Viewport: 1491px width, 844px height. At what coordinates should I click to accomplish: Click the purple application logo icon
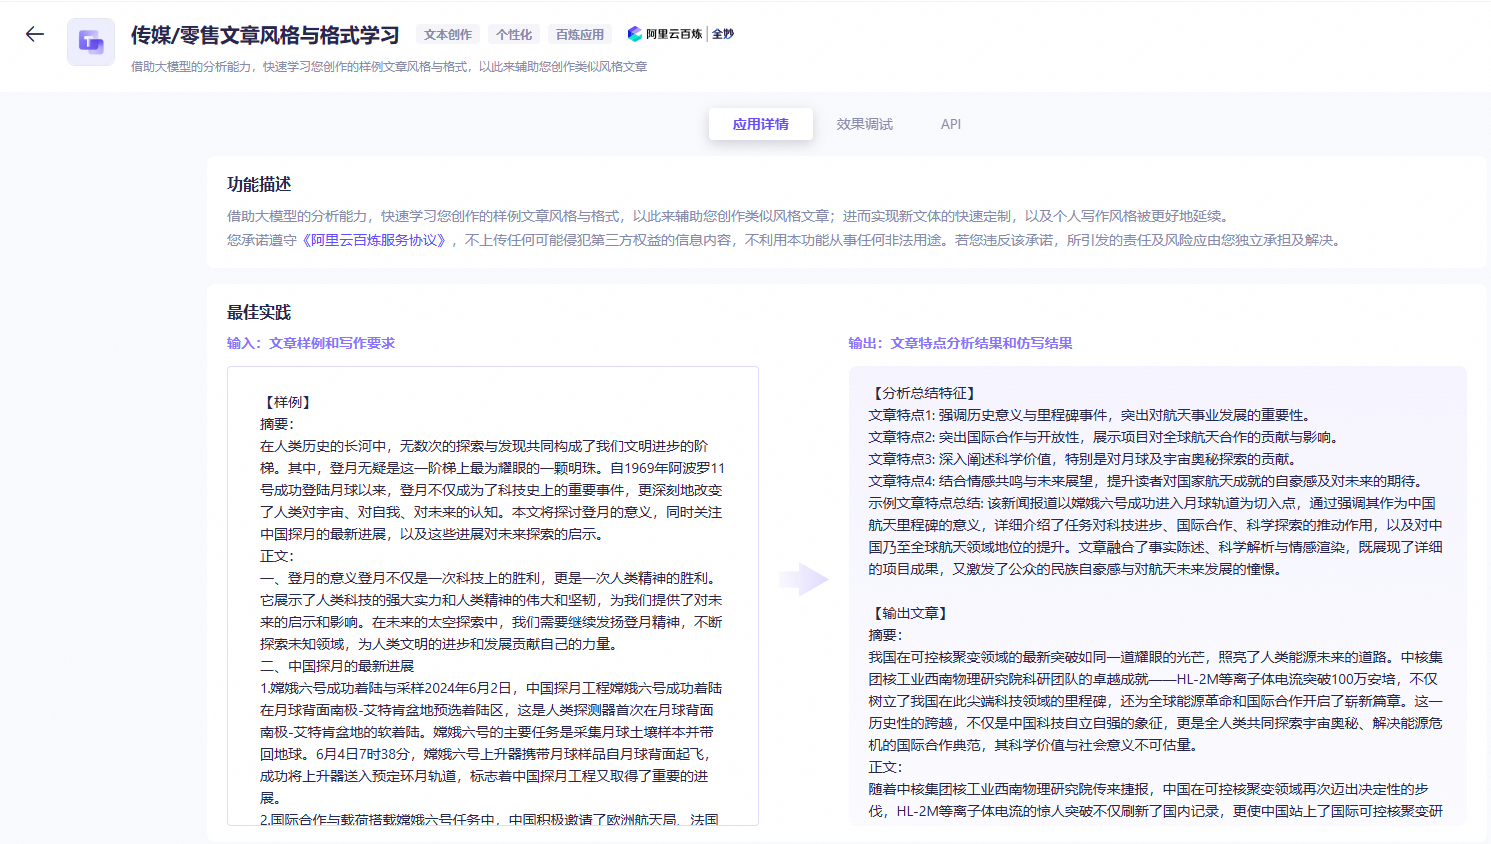(91, 42)
